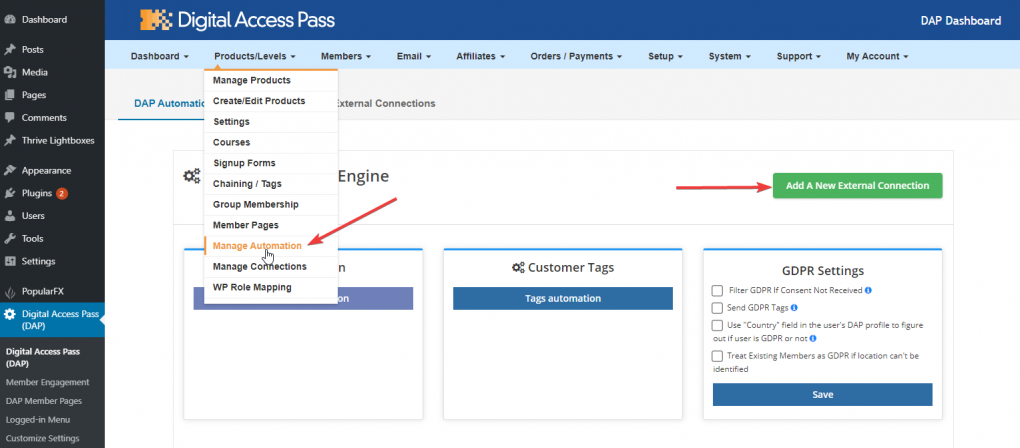Open the Affiliates dropdown
The width and height of the screenshot is (1020, 448).
pyautogui.click(x=480, y=56)
